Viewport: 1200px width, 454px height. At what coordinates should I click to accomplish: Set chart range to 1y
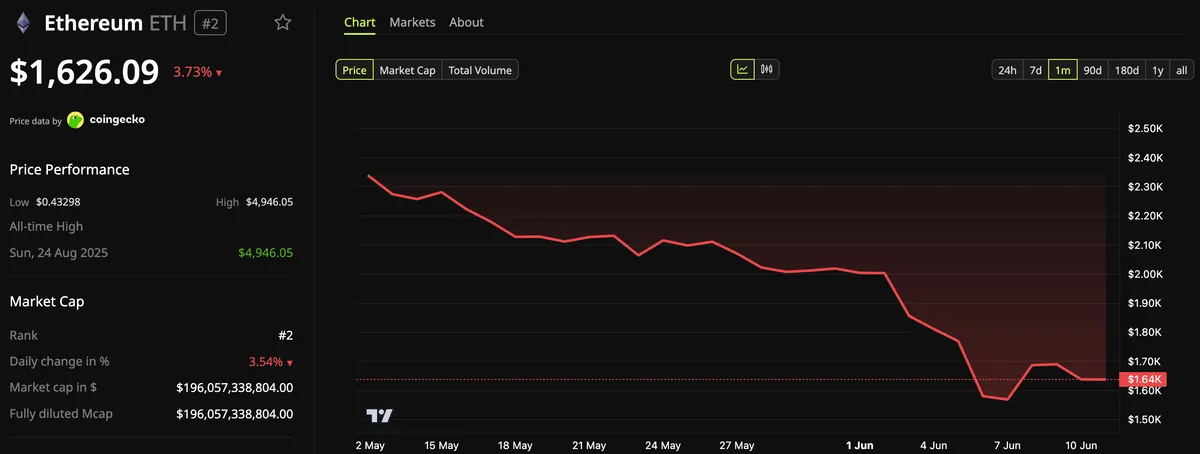(1158, 70)
